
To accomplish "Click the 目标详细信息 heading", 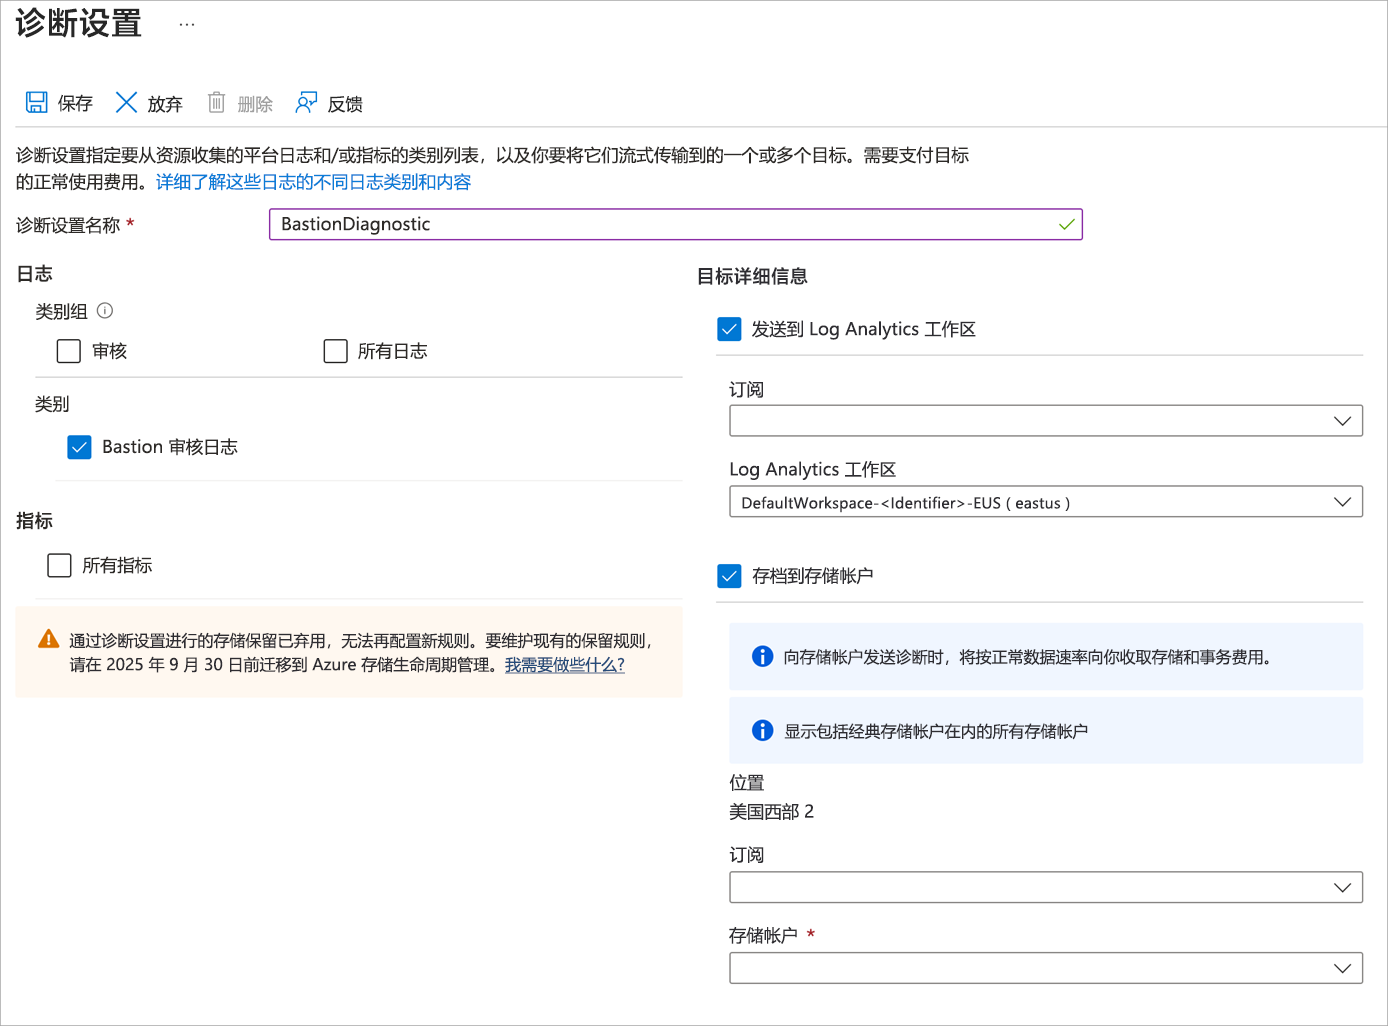I will (x=752, y=276).
